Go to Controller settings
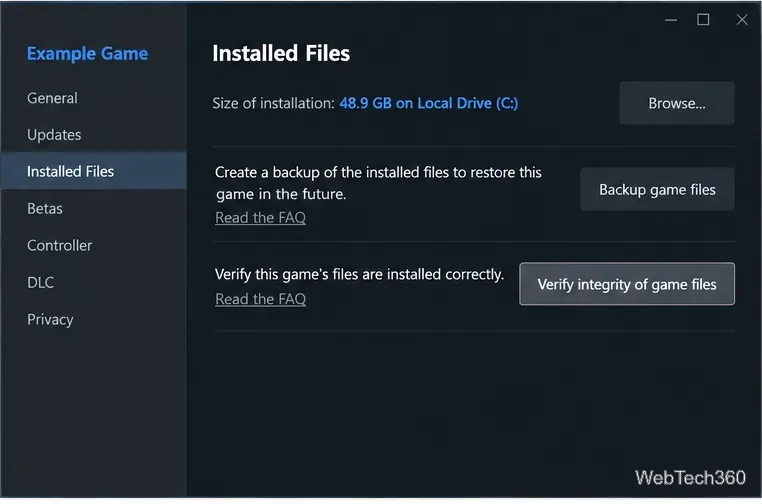Viewport: 762px width, 504px height. click(x=59, y=245)
